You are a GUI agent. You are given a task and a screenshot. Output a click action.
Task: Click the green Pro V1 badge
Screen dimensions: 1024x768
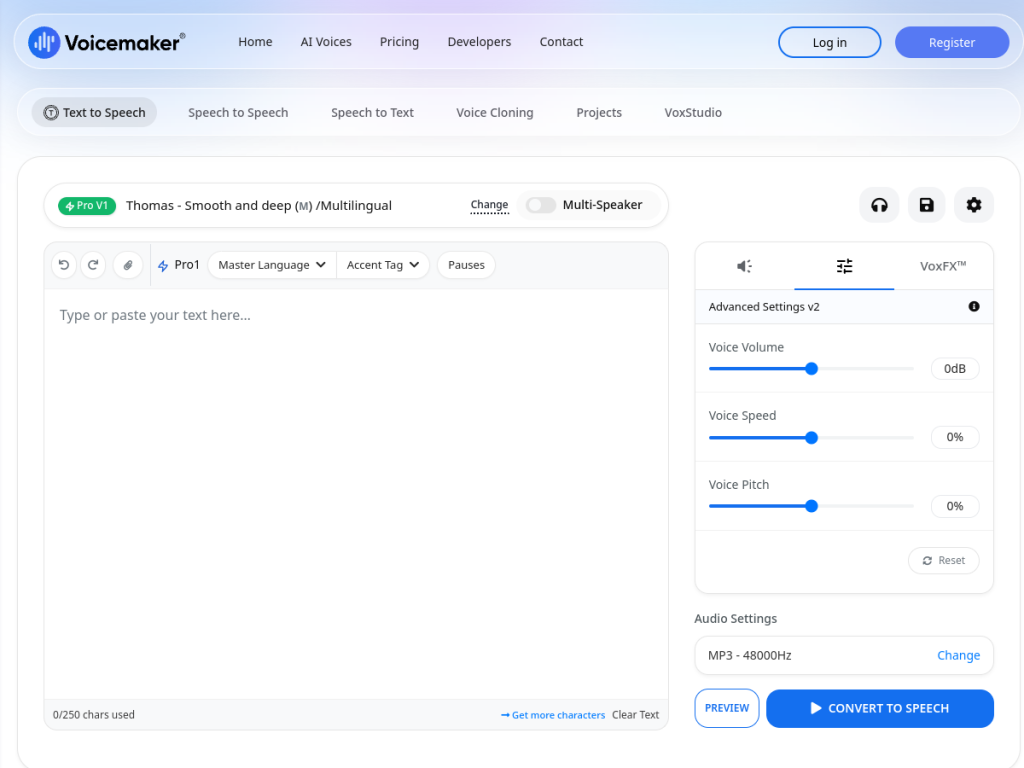pos(87,206)
